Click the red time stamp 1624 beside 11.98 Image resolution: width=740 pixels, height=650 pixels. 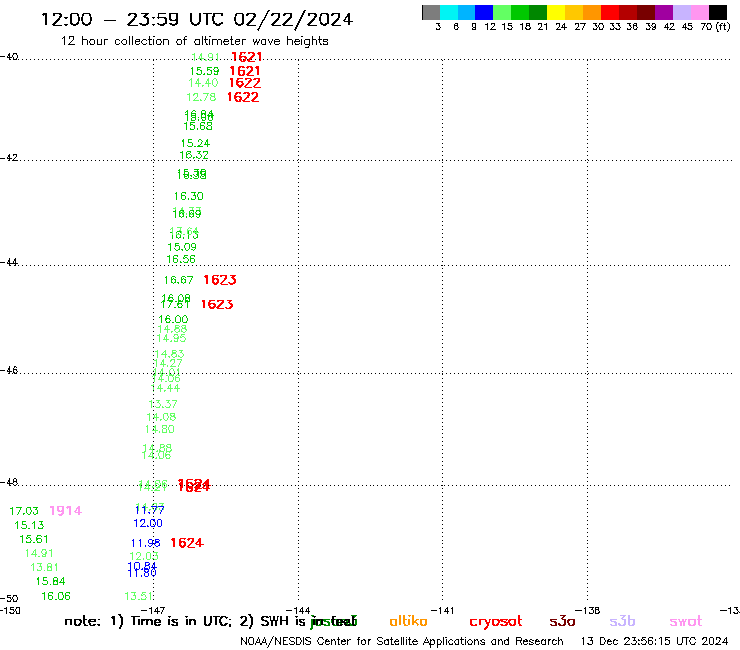(187, 543)
